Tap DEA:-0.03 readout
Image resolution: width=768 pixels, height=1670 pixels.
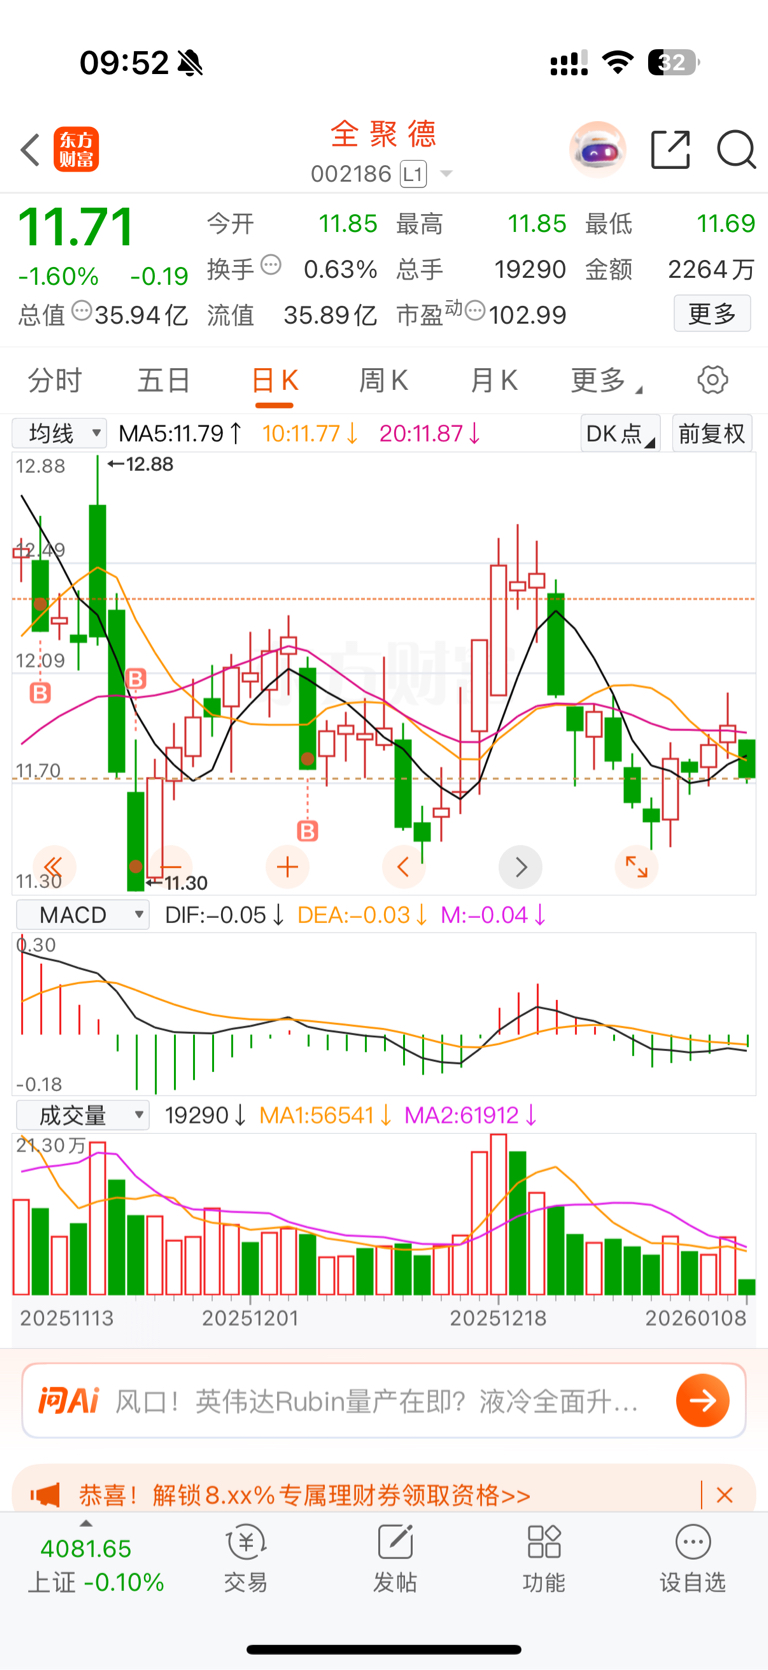(362, 915)
